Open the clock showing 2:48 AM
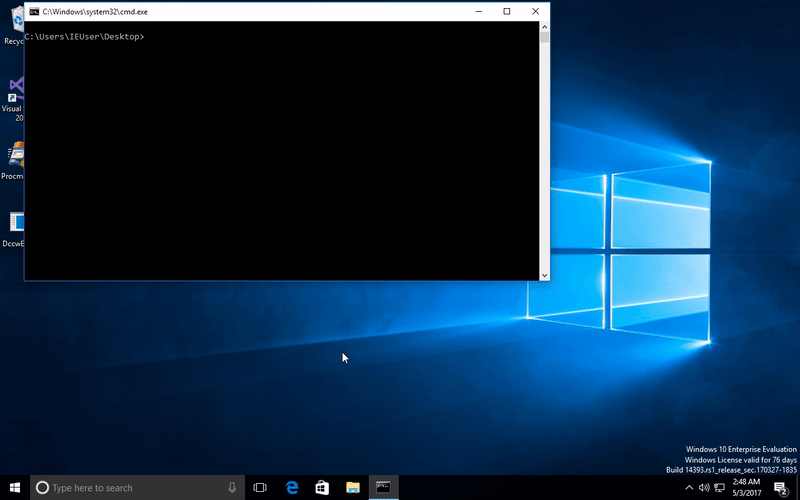The width and height of the screenshot is (800, 500). [x=746, y=488]
